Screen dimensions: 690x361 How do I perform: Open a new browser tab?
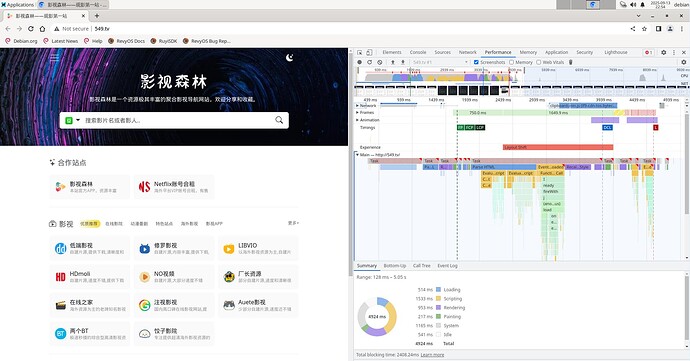(97, 16)
